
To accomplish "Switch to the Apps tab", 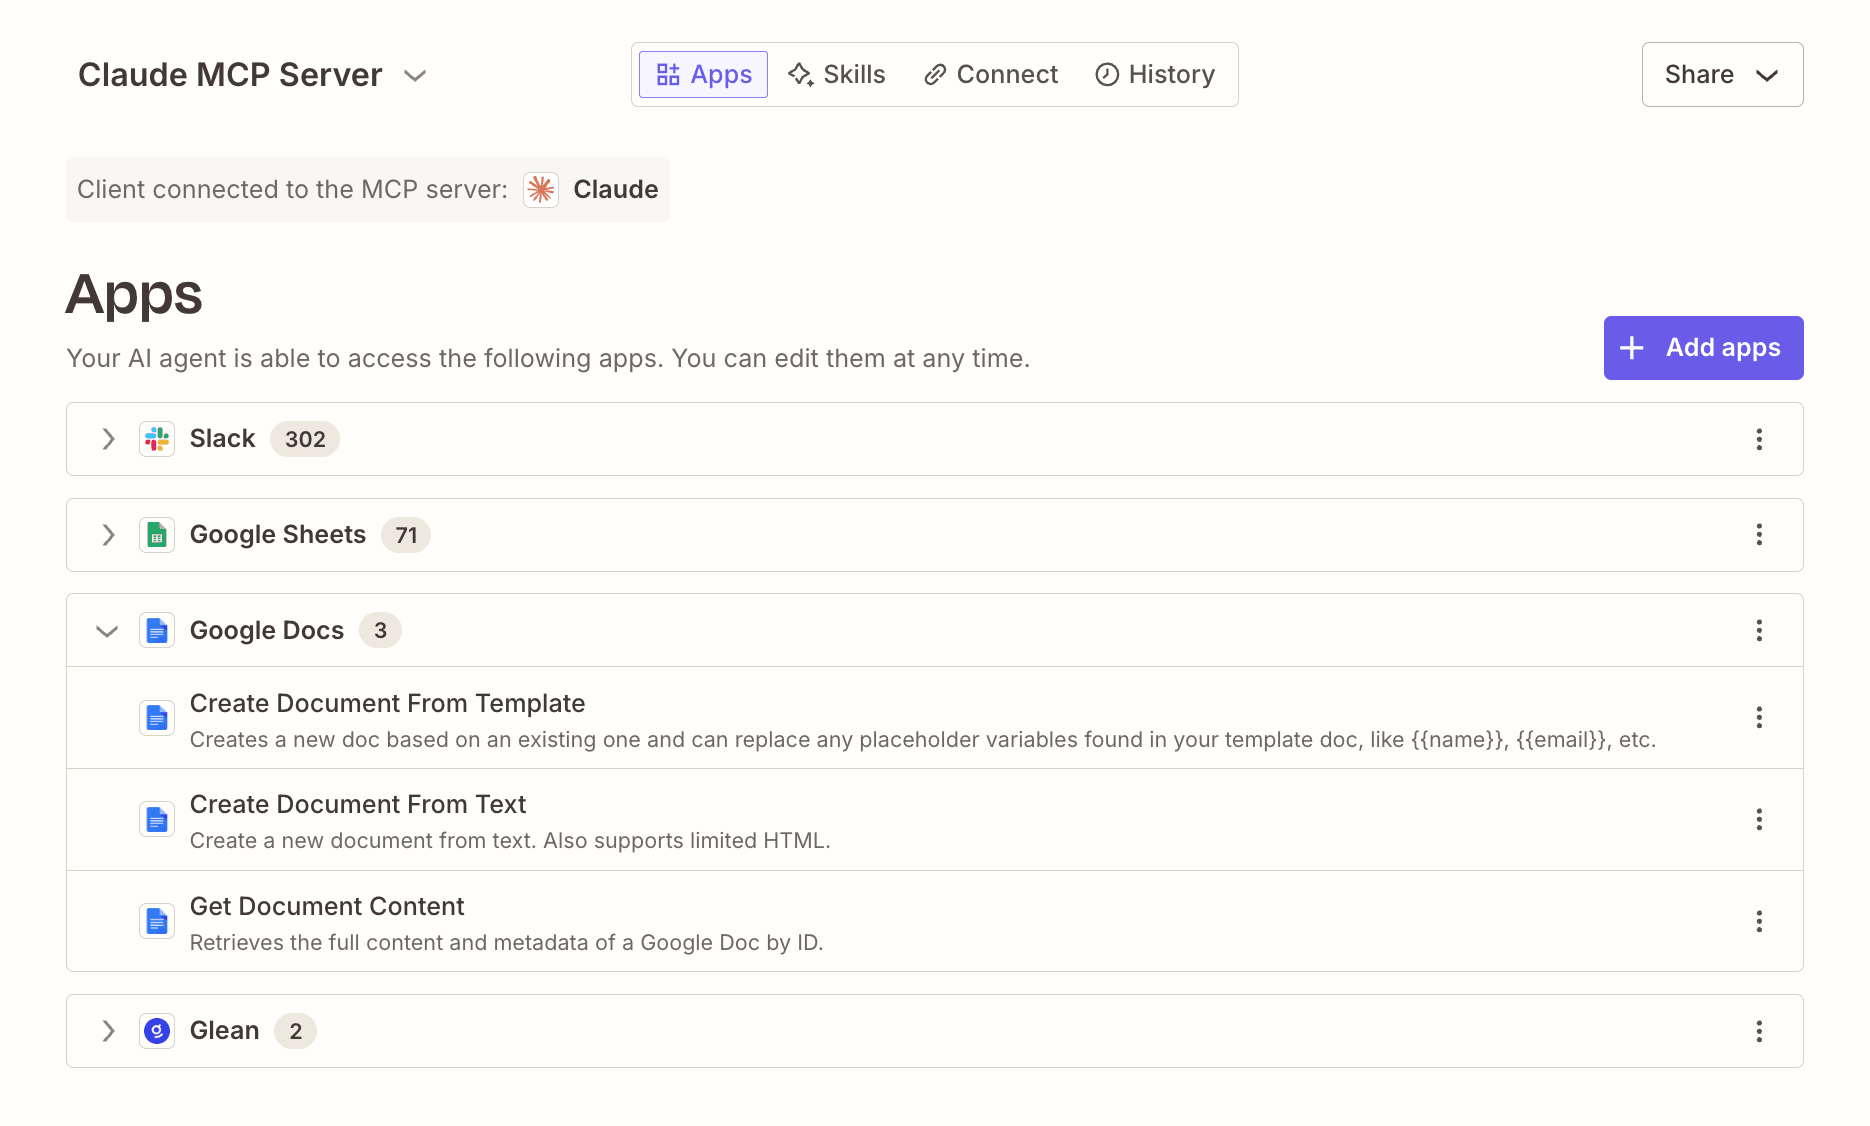I will coord(703,74).
